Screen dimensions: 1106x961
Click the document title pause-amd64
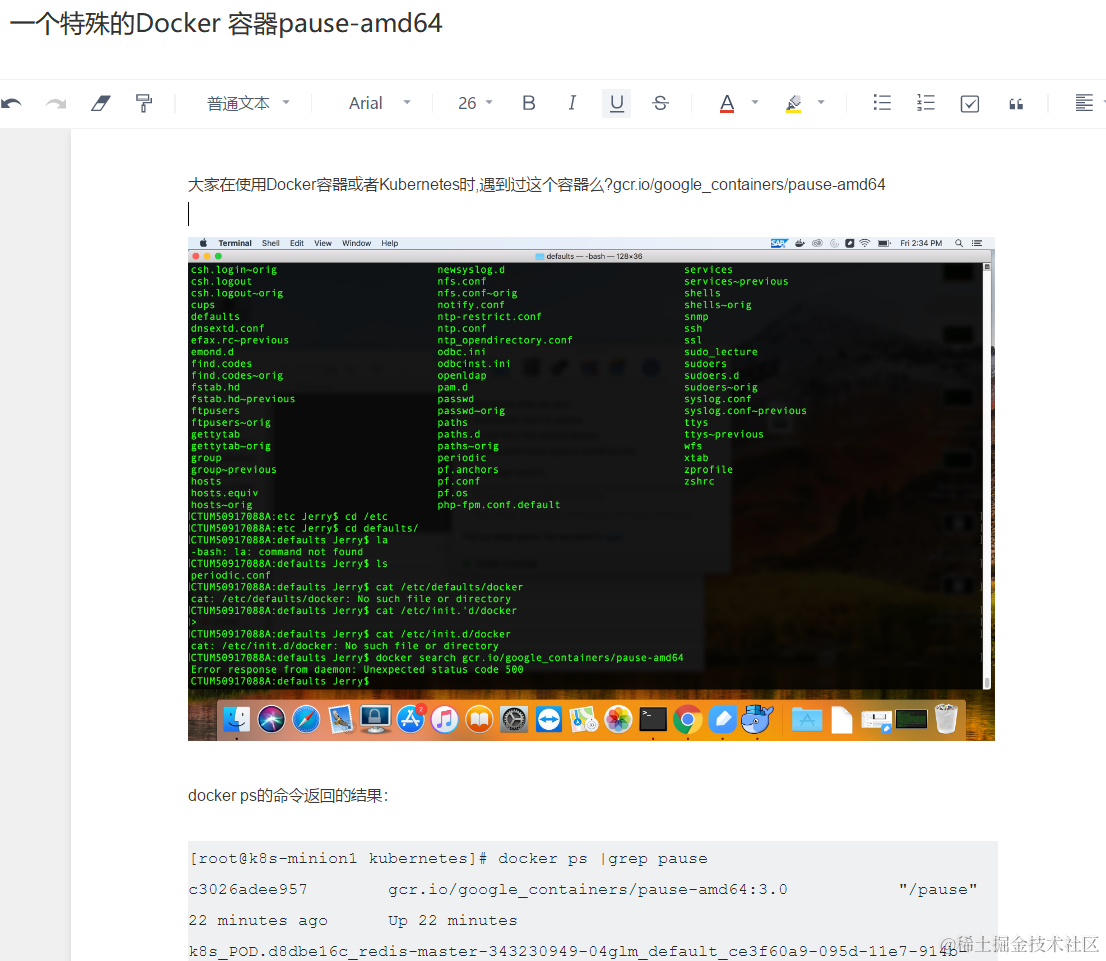(226, 23)
